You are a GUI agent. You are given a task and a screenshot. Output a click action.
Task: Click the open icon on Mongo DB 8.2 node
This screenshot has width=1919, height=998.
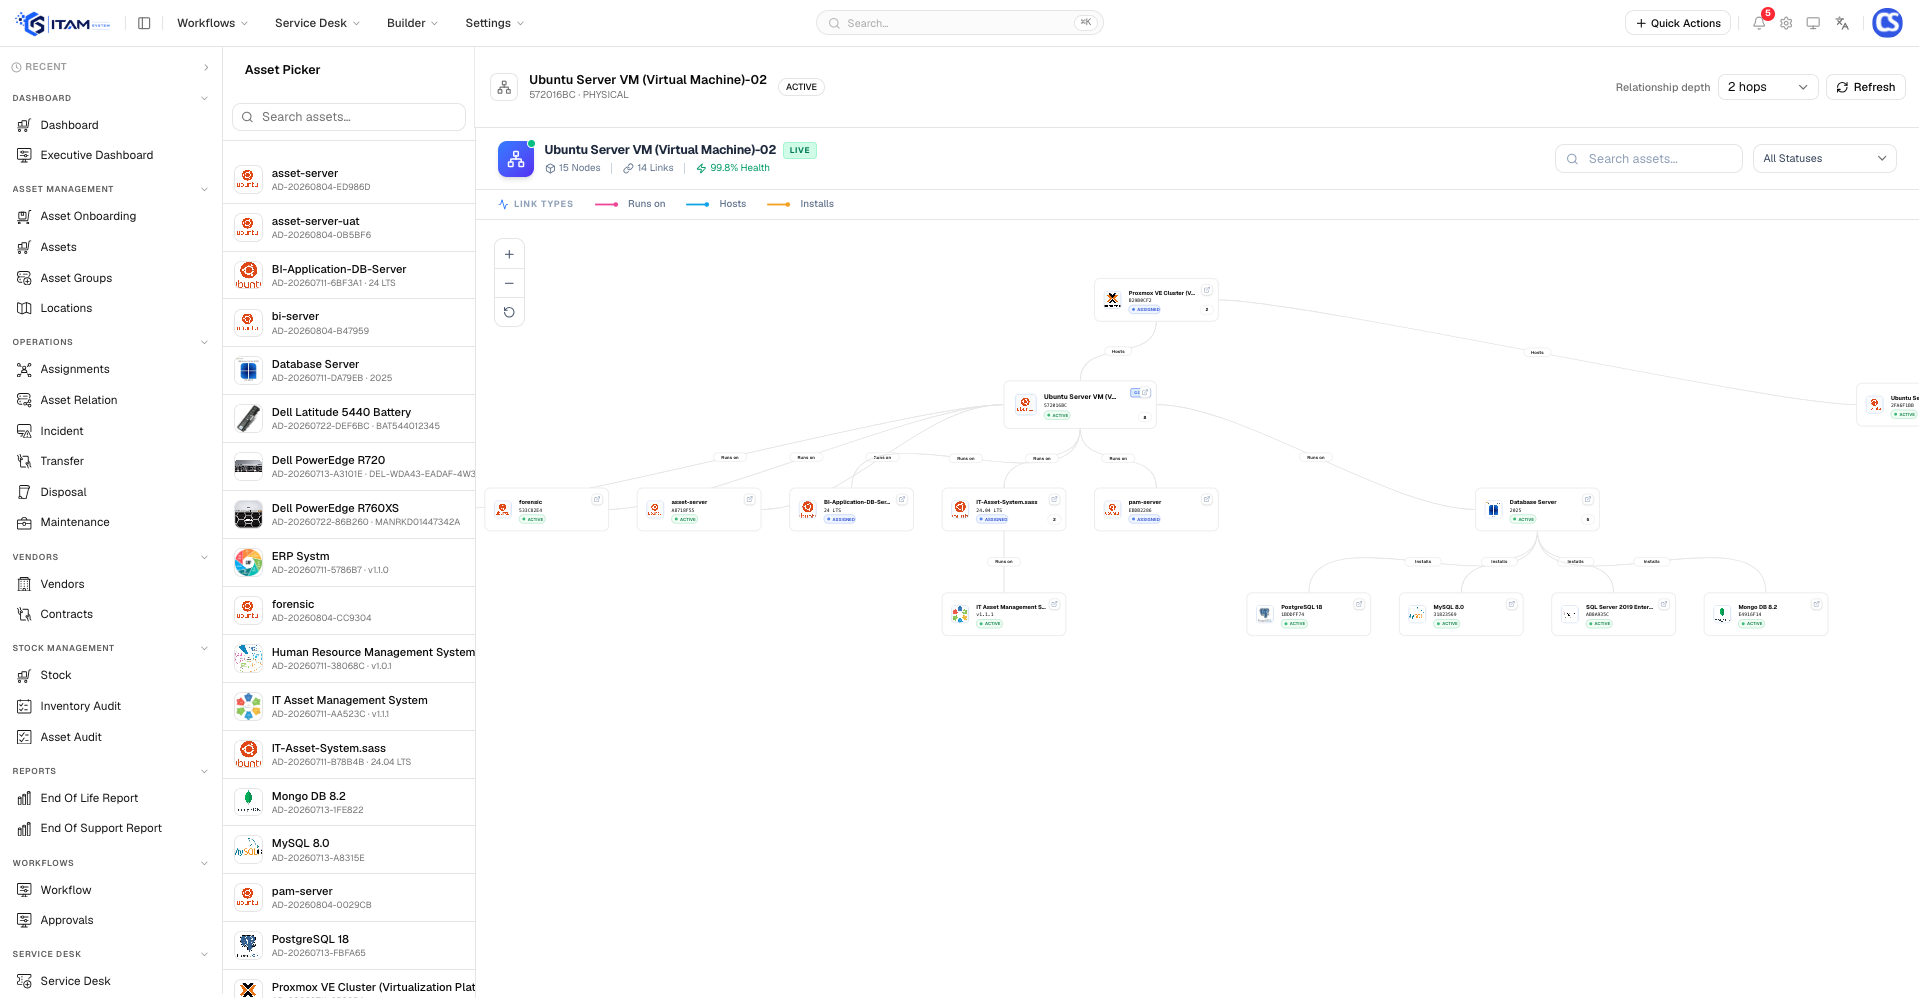click(x=1816, y=604)
